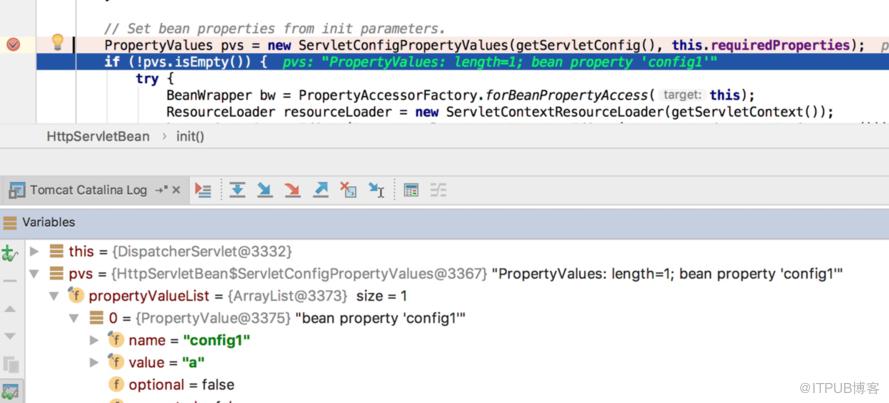The height and width of the screenshot is (403, 889).
Task: Click the field icon beside 'optional'
Action: pyautogui.click(x=116, y=384)
